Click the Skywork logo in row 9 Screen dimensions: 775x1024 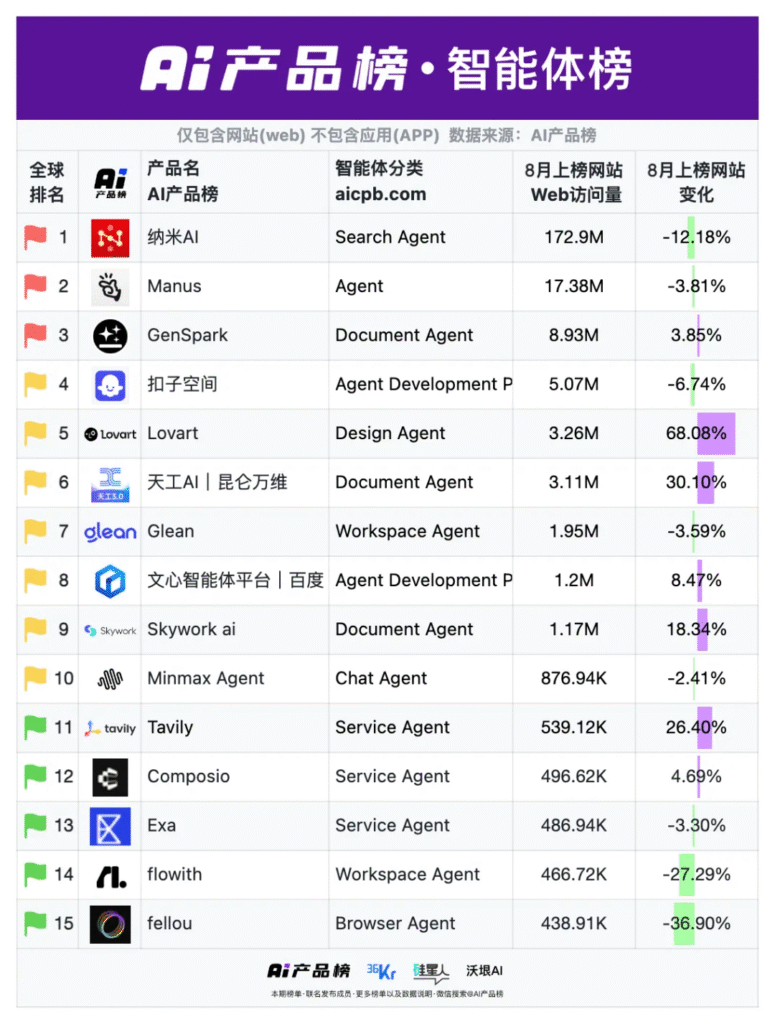point(110,630)
